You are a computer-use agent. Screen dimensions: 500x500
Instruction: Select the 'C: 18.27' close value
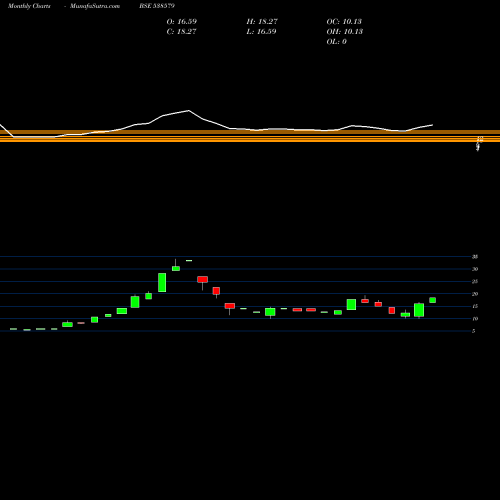pos(181,31)
